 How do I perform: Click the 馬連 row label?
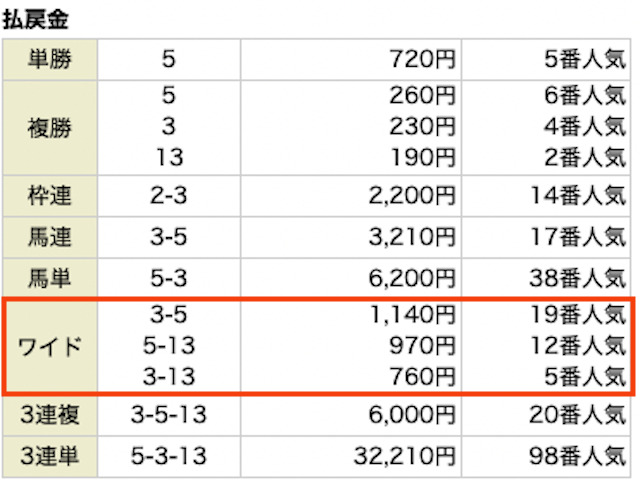click(x=50, y=236)
